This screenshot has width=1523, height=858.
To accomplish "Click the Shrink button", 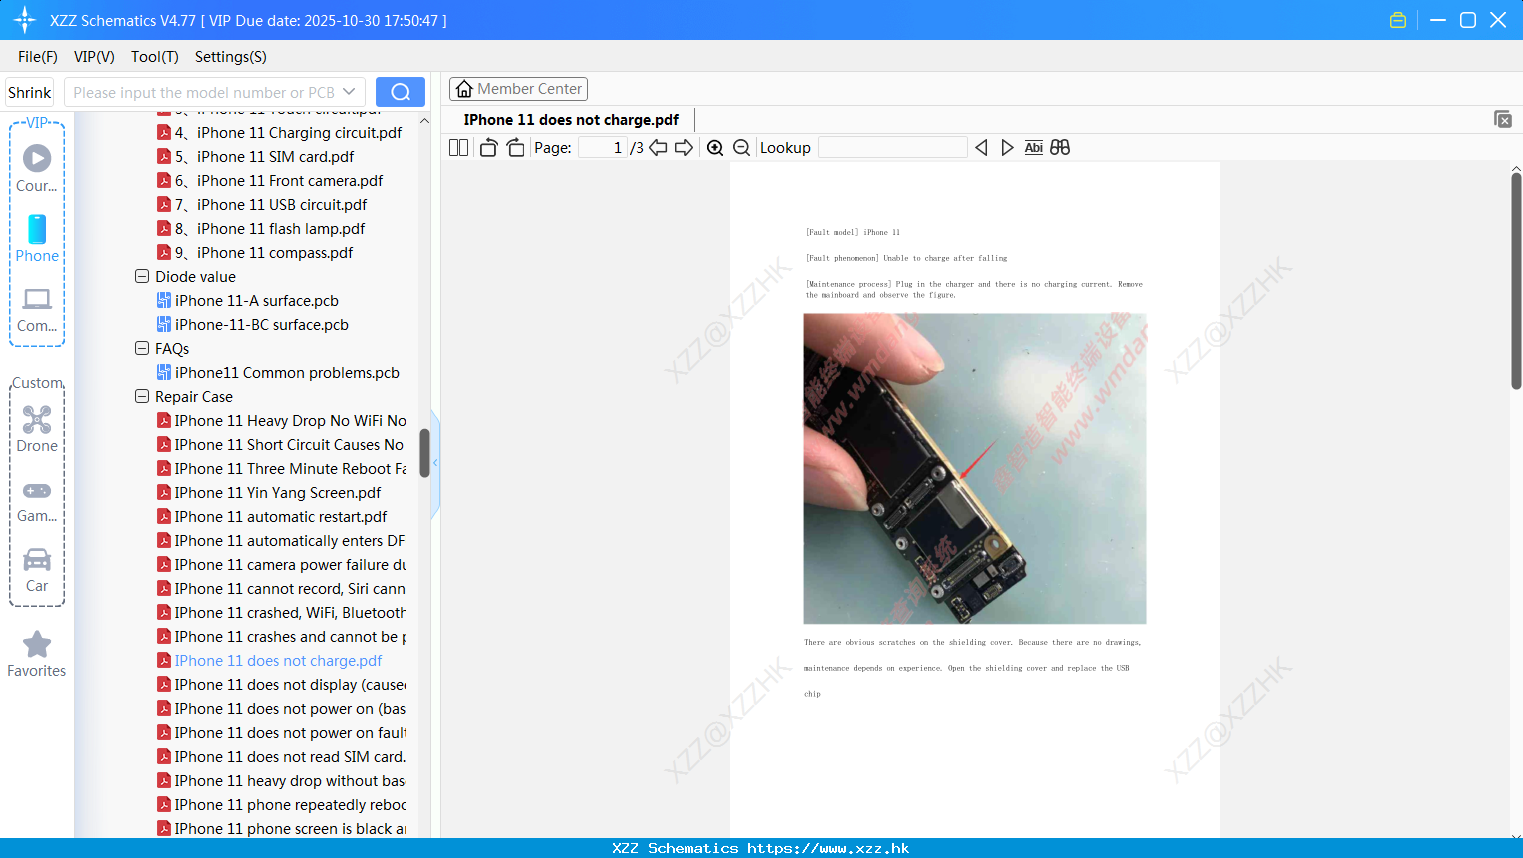I will (x=30, y=92).
